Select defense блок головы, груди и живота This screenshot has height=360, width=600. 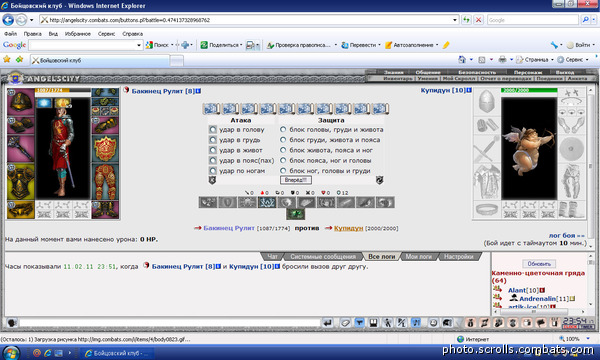(x=283, y=130)
